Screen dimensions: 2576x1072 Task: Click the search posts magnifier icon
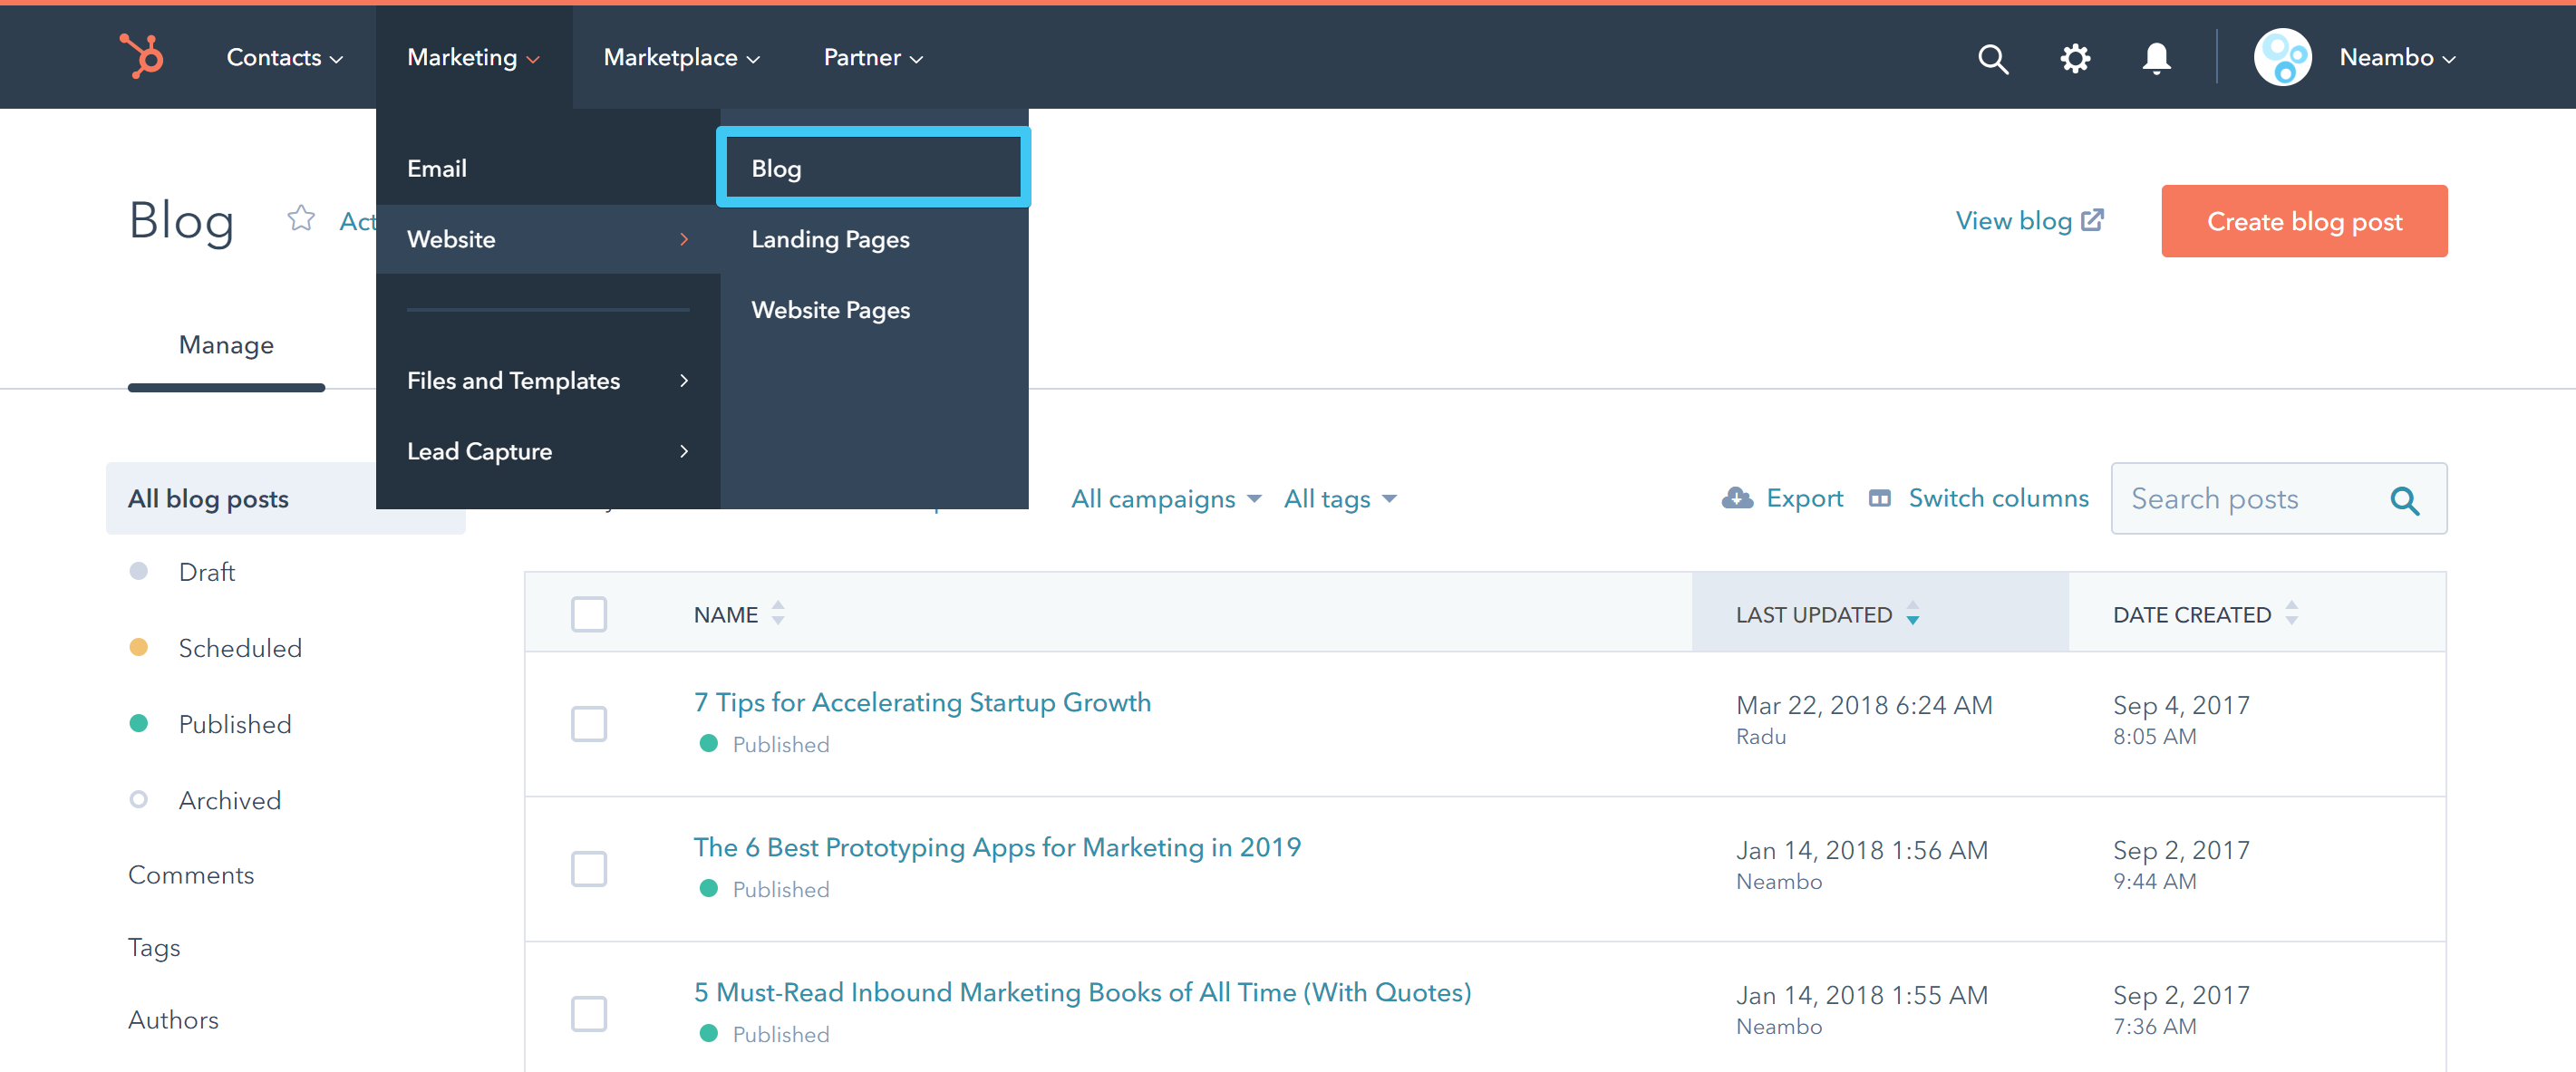pos(2404,500)
